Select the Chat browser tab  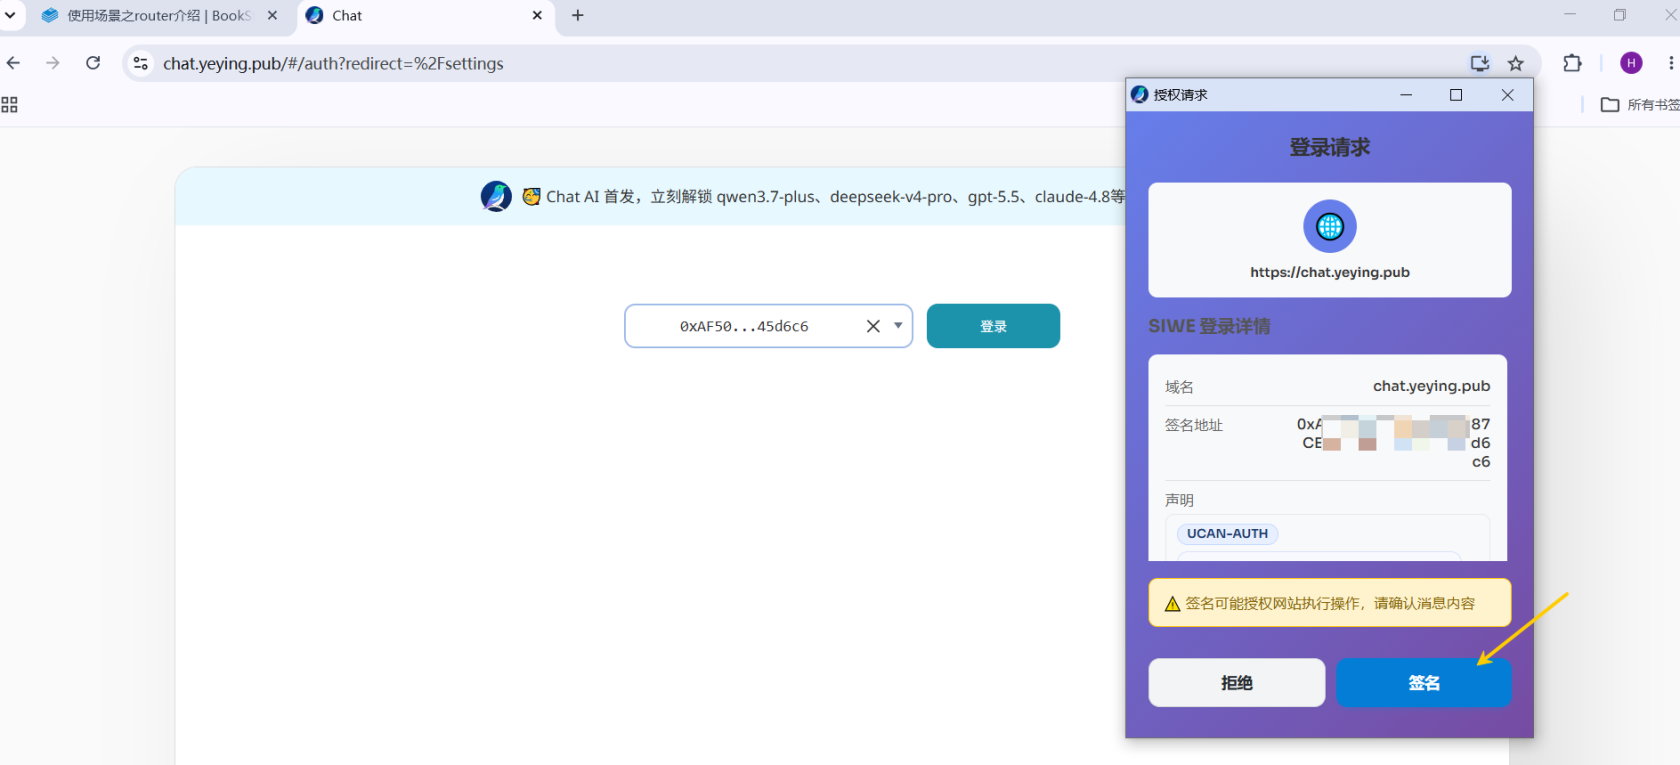point(425,15)
